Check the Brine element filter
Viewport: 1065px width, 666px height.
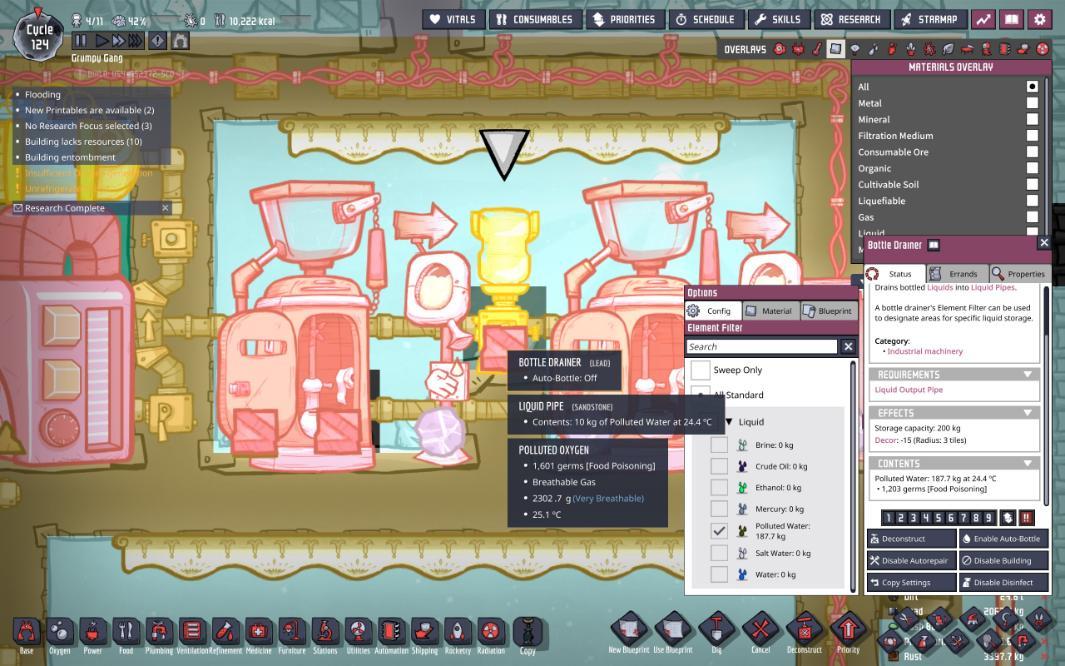(x=719, y=445)
